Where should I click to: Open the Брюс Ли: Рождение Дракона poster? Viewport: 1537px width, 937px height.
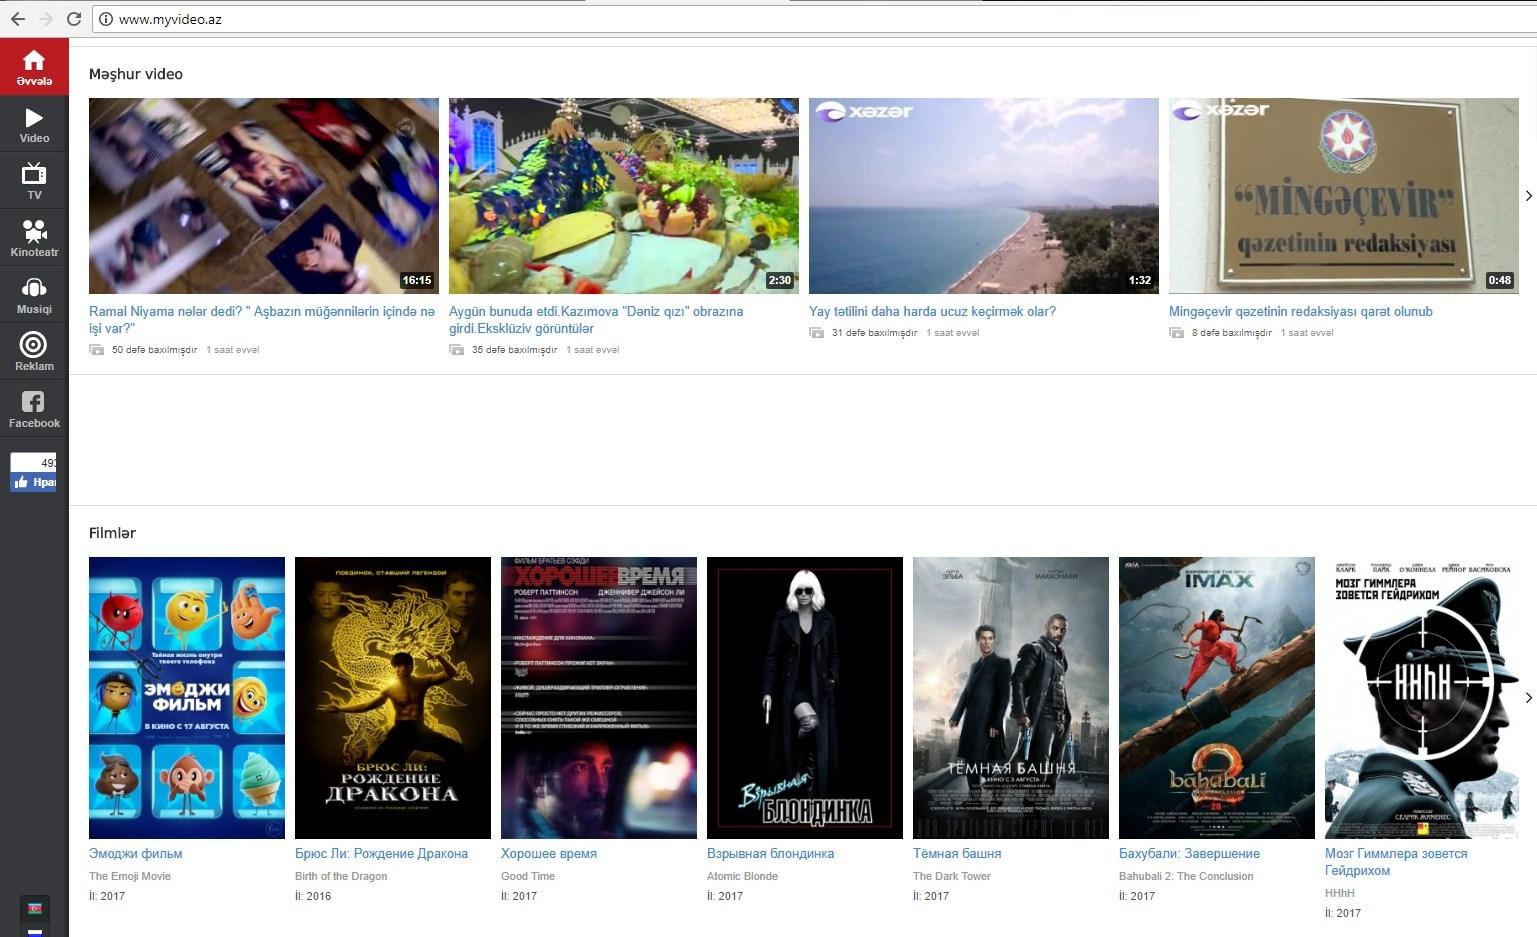click(393, 698)
